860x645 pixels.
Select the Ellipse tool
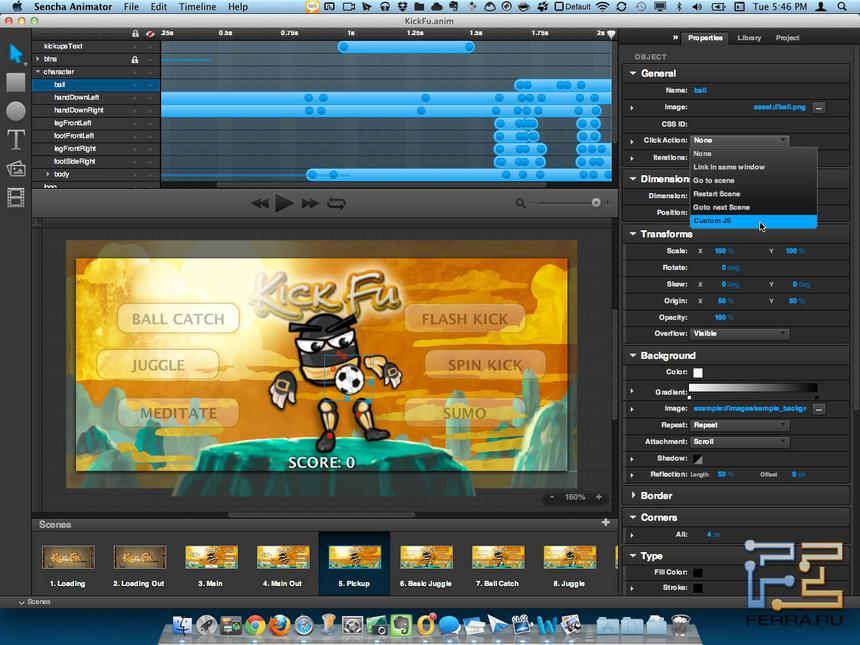15,111
